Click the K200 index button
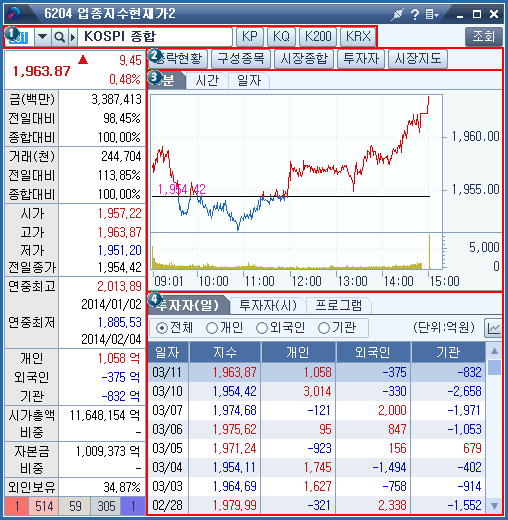Image resolution: width=508 pixels, height=520 pixels. point(318,37)
